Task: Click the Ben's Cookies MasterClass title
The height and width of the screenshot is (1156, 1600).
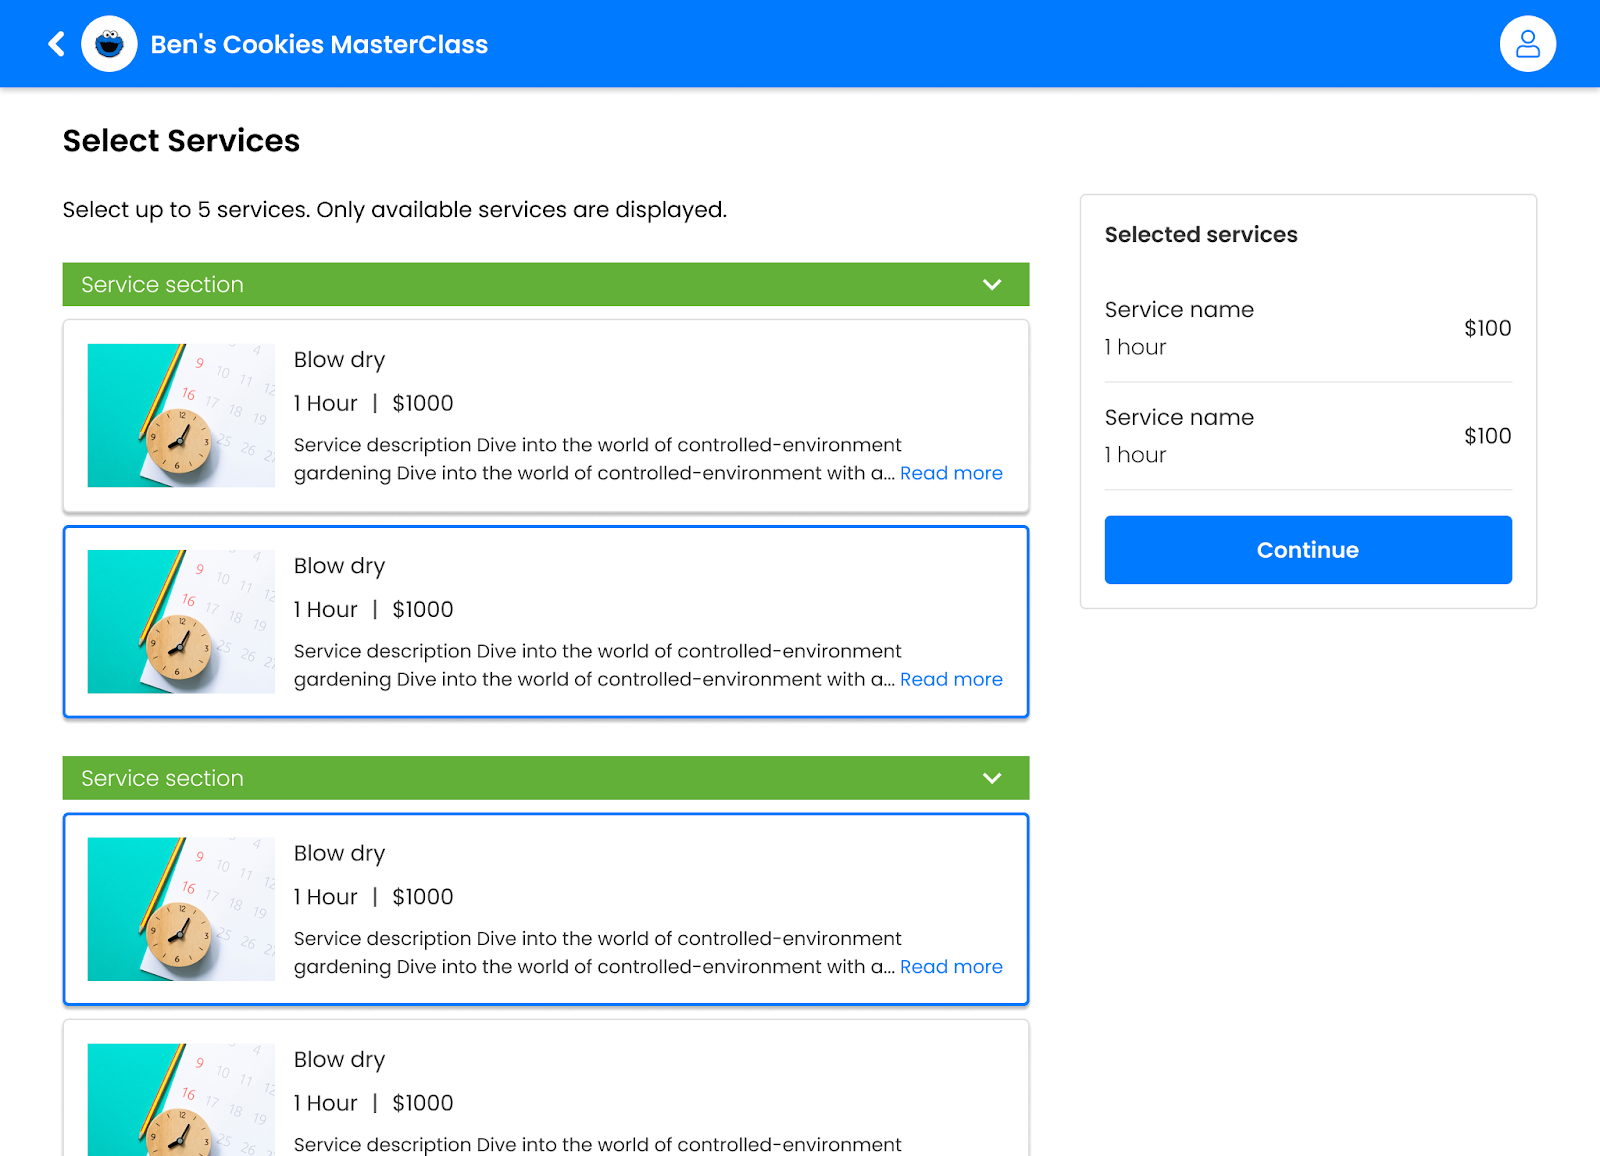Action: tap(319, 45)
